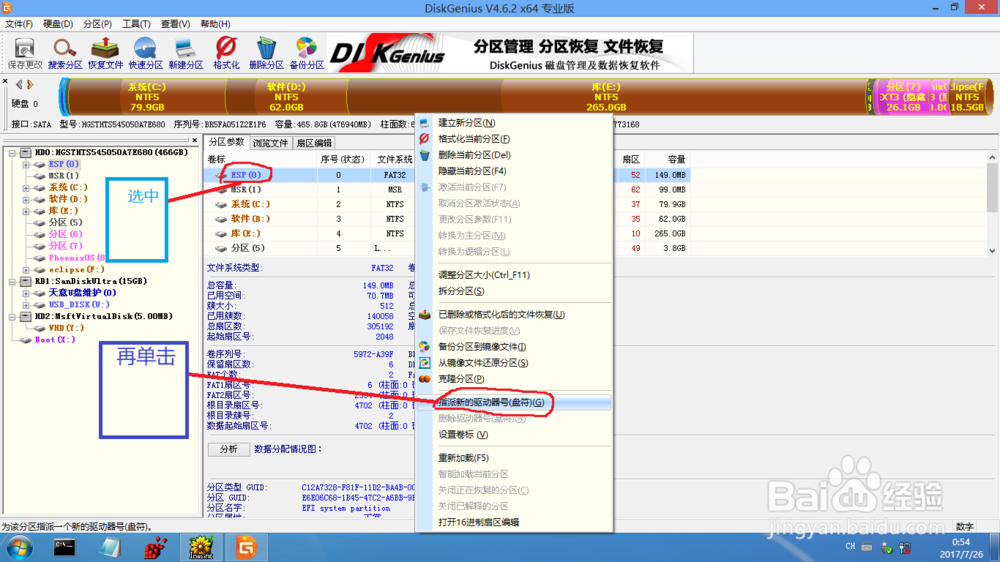Select the 软件(D:) block in disk map
Viewport: 1000px width, 562px height.
pos(286,97)
